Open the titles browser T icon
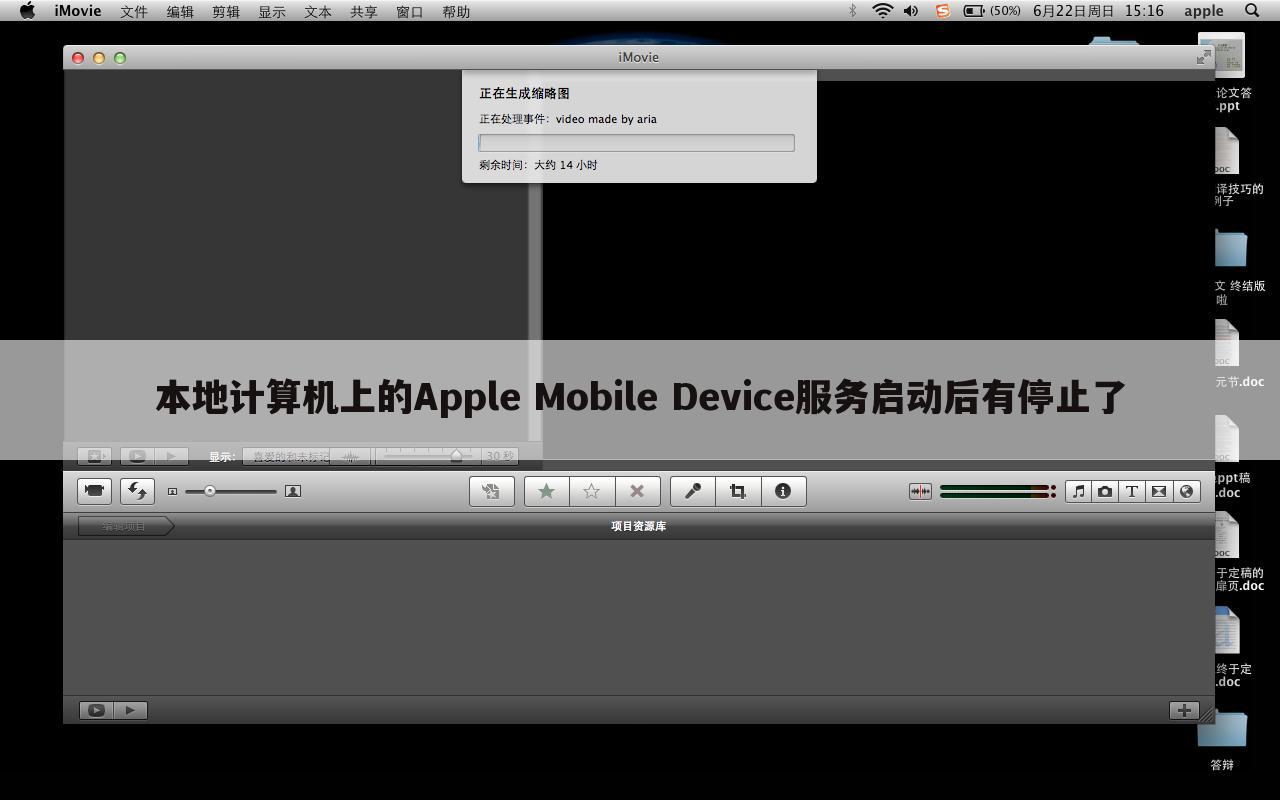Viewport: 1280px width, 800px height. [1132, 491]
